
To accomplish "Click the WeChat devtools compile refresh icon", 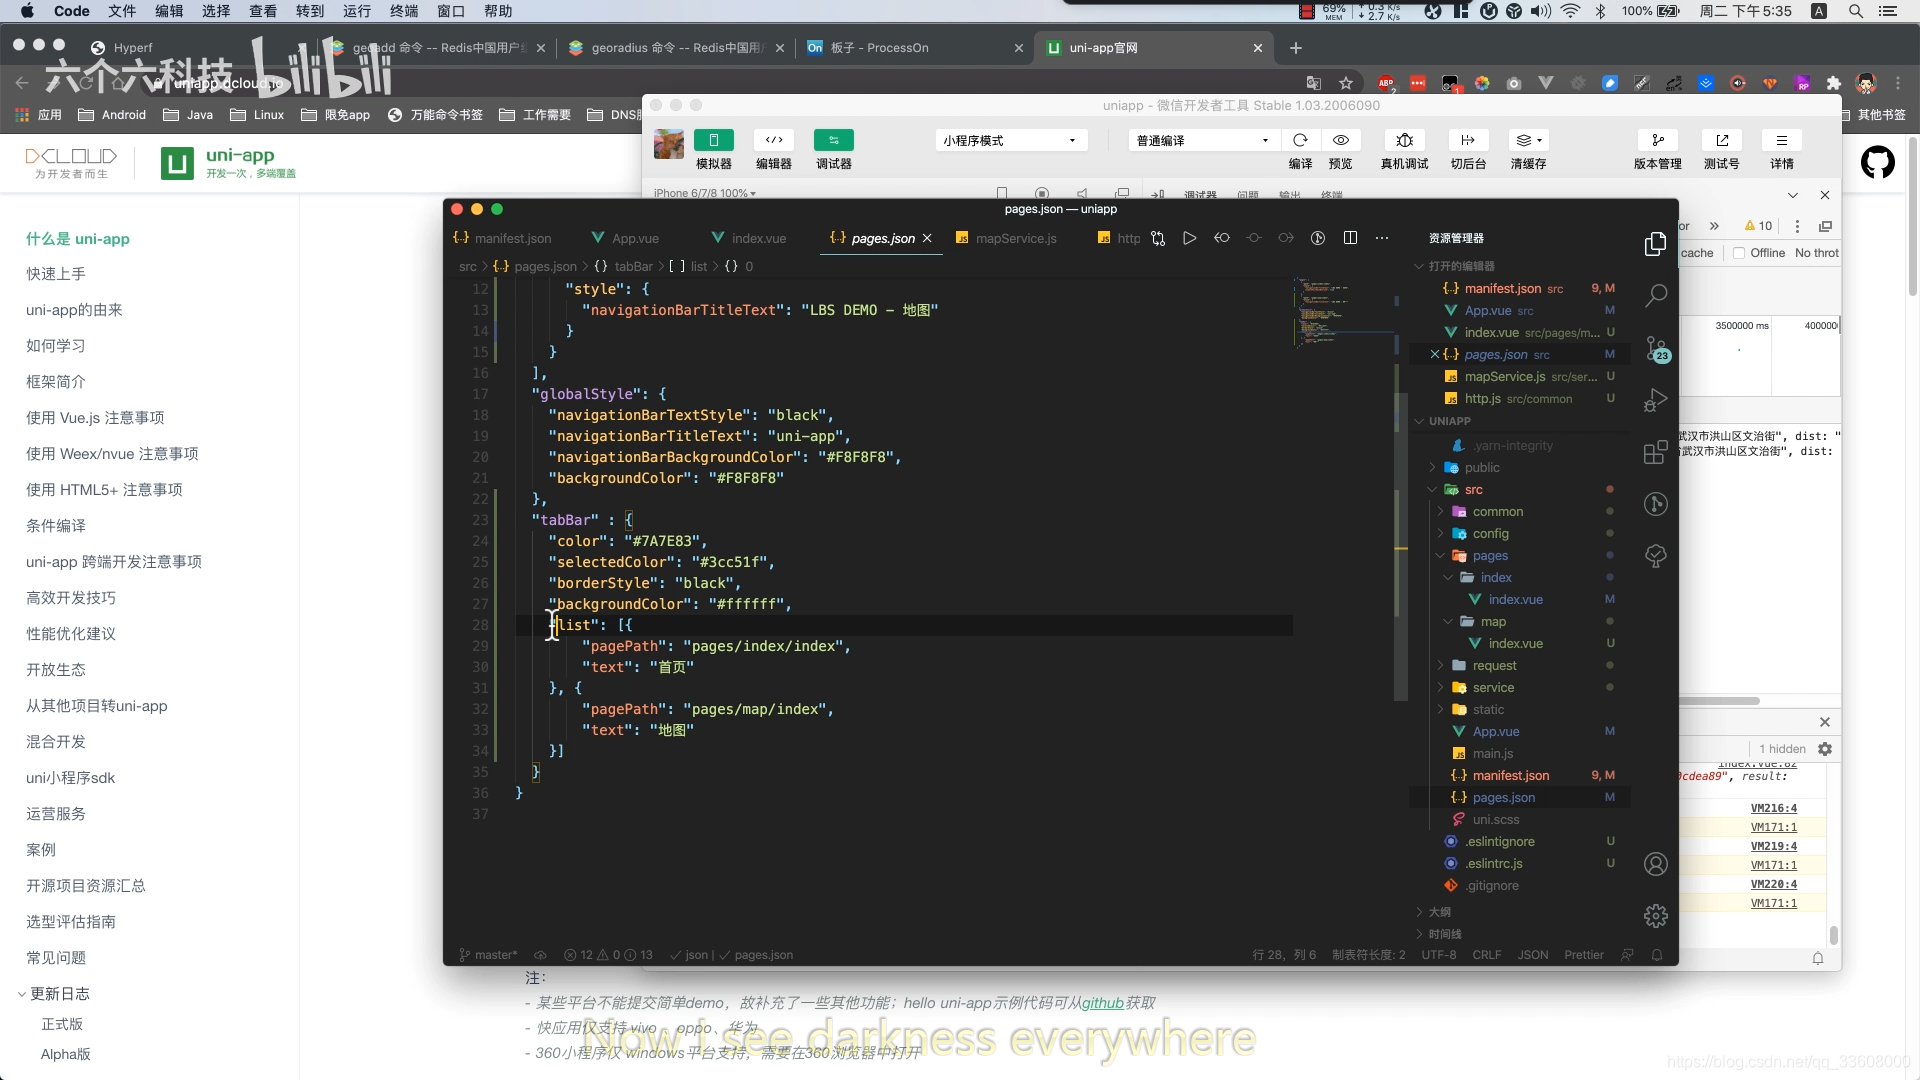I will click(x=1300, y=140).
